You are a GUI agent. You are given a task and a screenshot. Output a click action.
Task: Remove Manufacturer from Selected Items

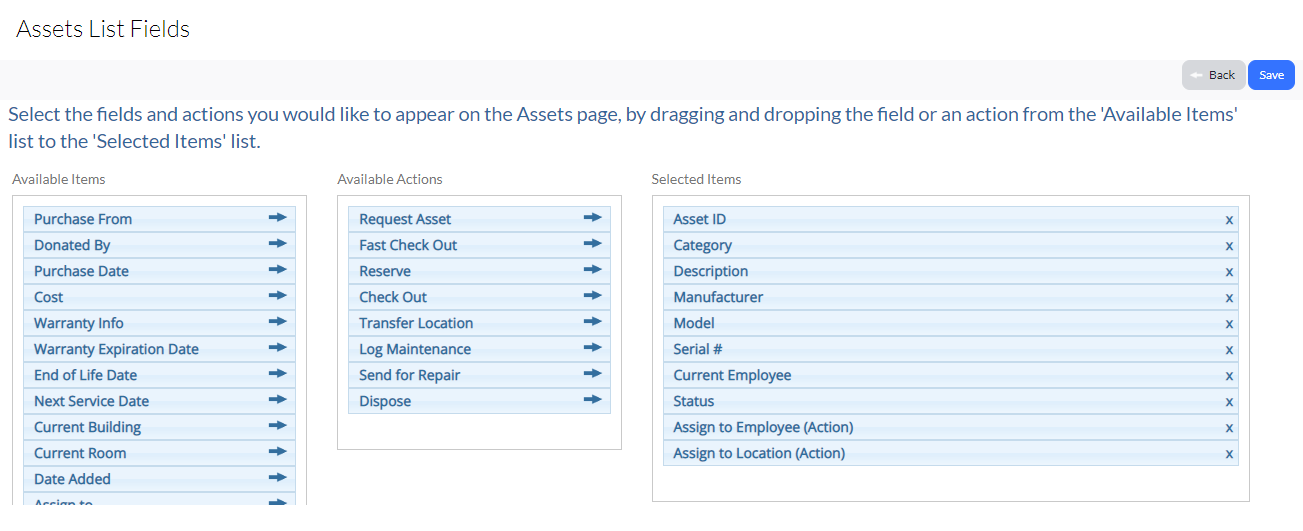point(1229,298)
